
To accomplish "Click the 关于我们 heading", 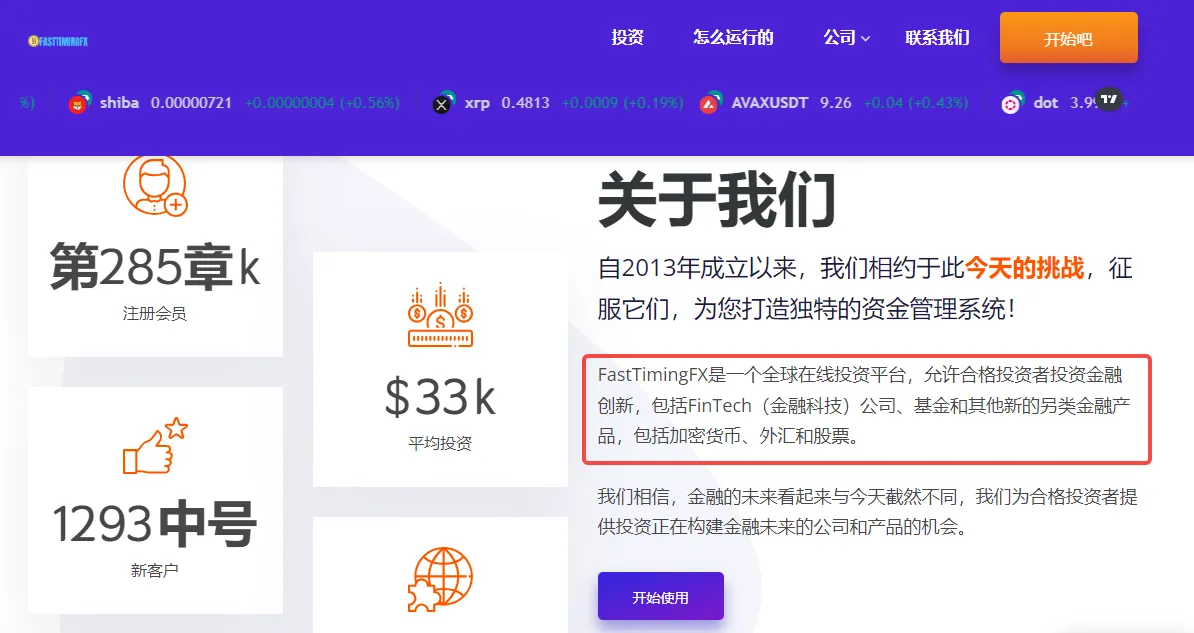I will 717,200.
